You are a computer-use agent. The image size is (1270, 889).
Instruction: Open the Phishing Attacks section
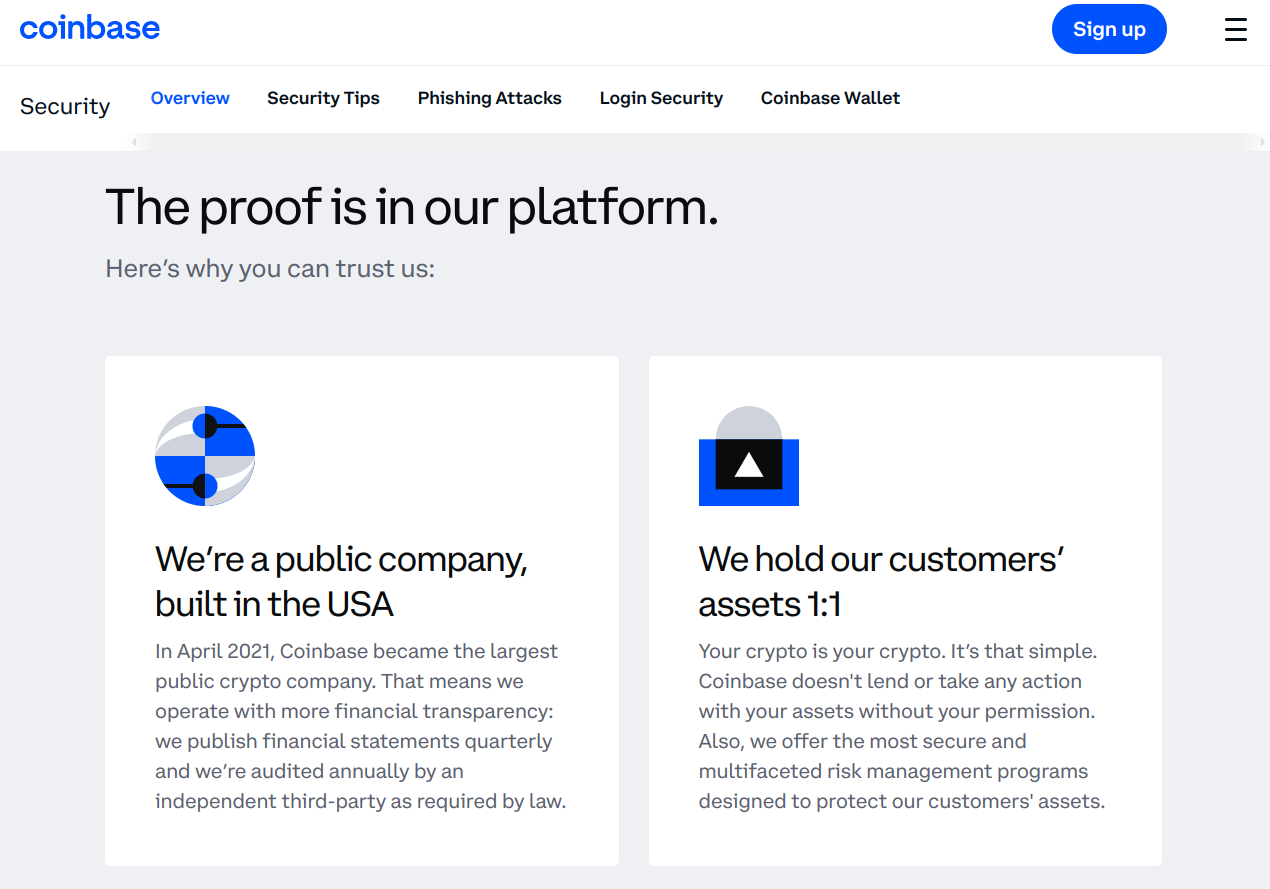(x=489, y=98)
